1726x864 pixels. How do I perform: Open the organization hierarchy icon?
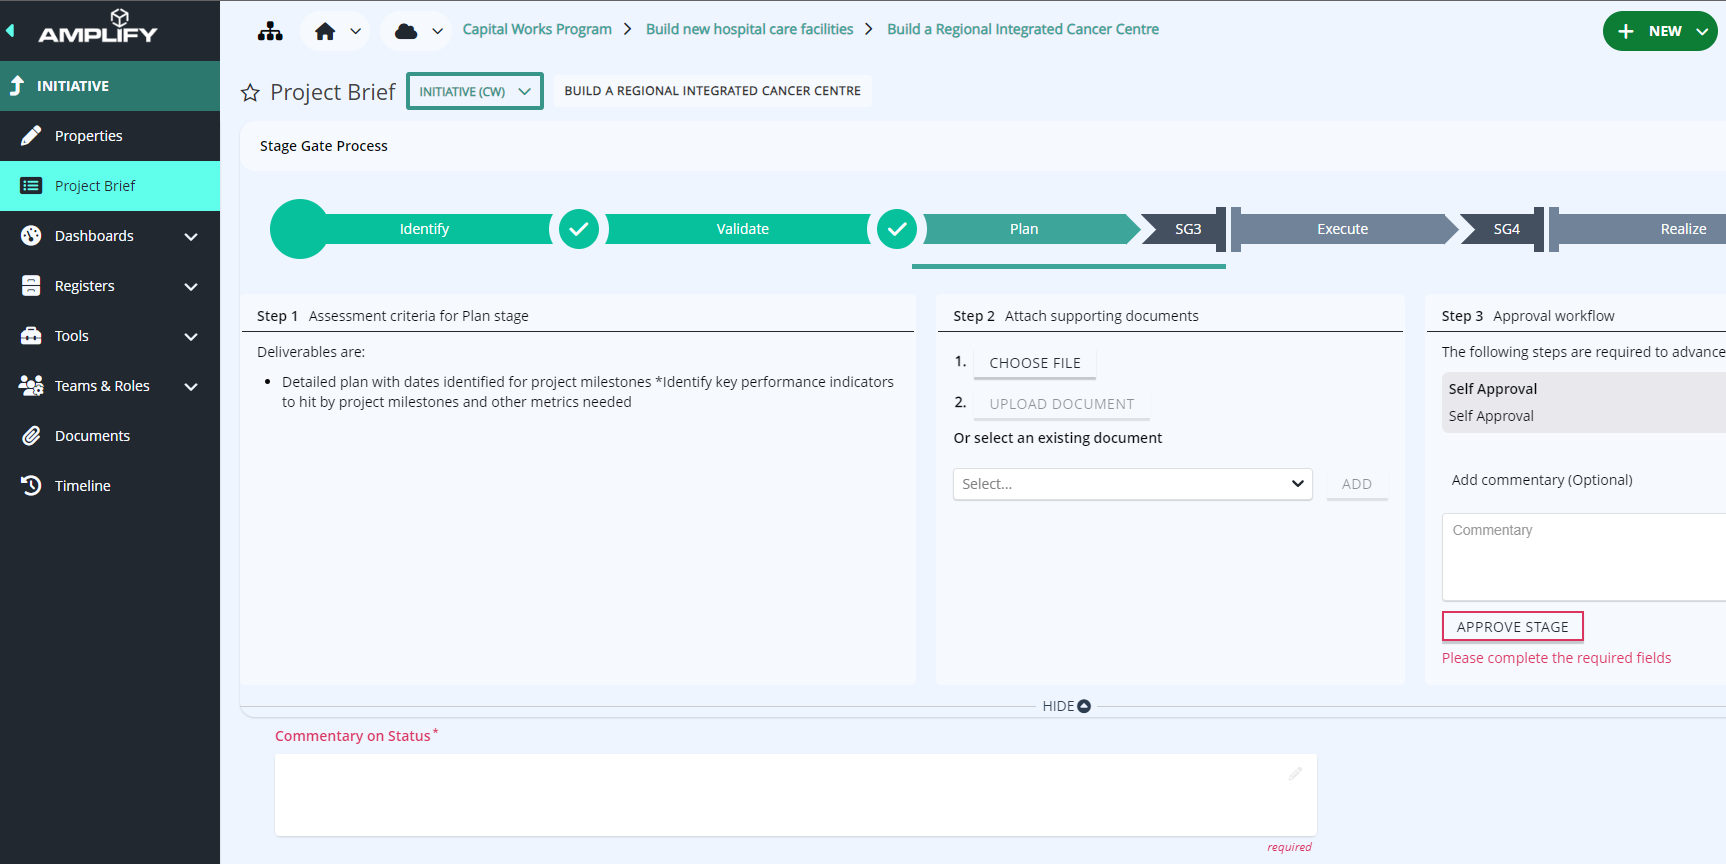point(270,31)
